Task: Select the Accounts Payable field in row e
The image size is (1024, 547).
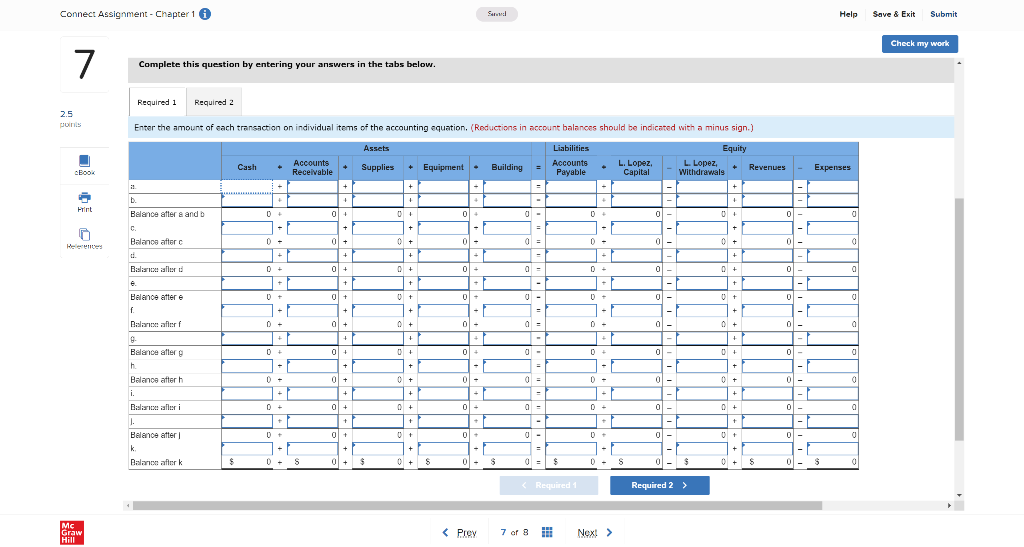Action: [571, 283]
